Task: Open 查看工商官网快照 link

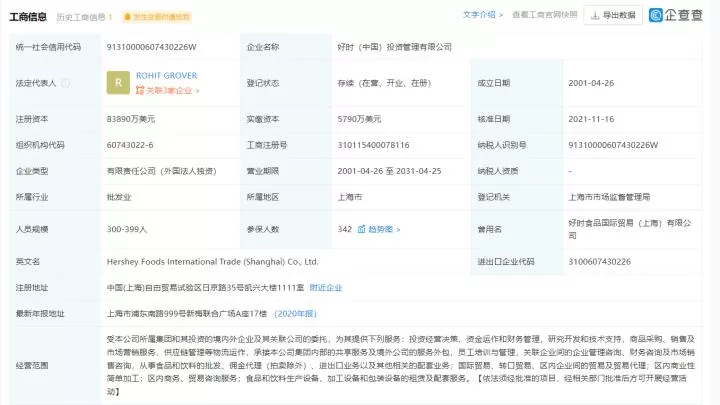Action: [x=545, y=15]
